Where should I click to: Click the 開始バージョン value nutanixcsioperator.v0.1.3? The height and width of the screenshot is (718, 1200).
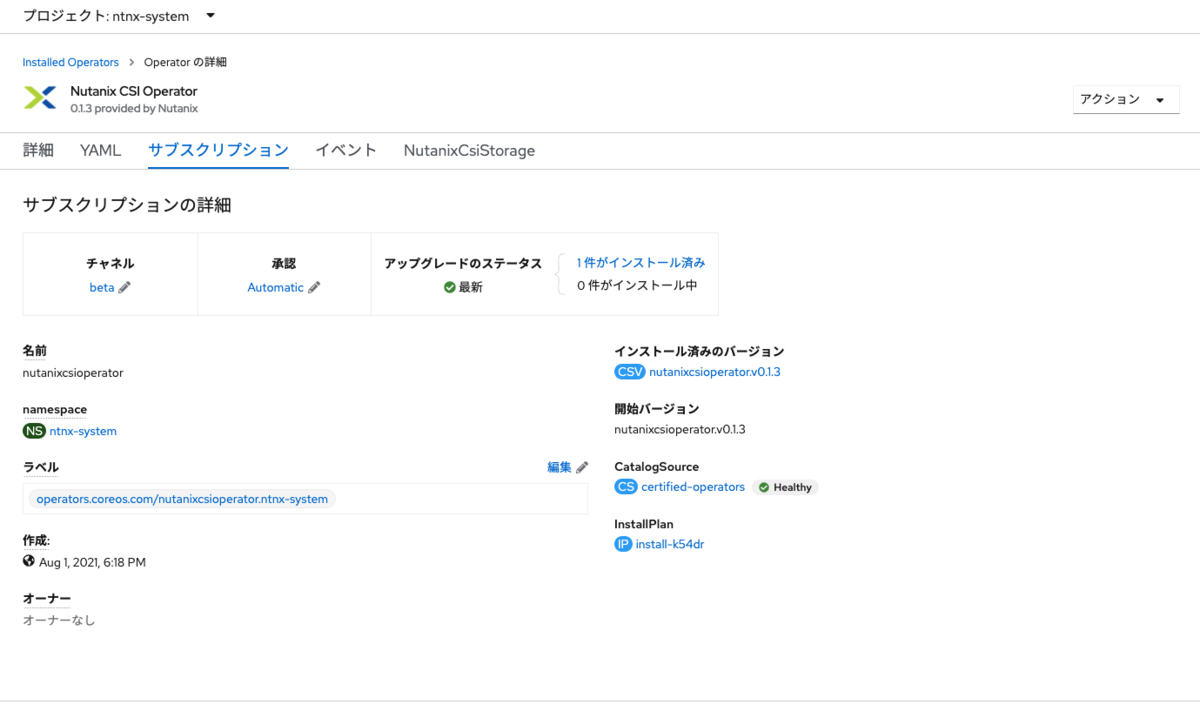click(680, 430)
